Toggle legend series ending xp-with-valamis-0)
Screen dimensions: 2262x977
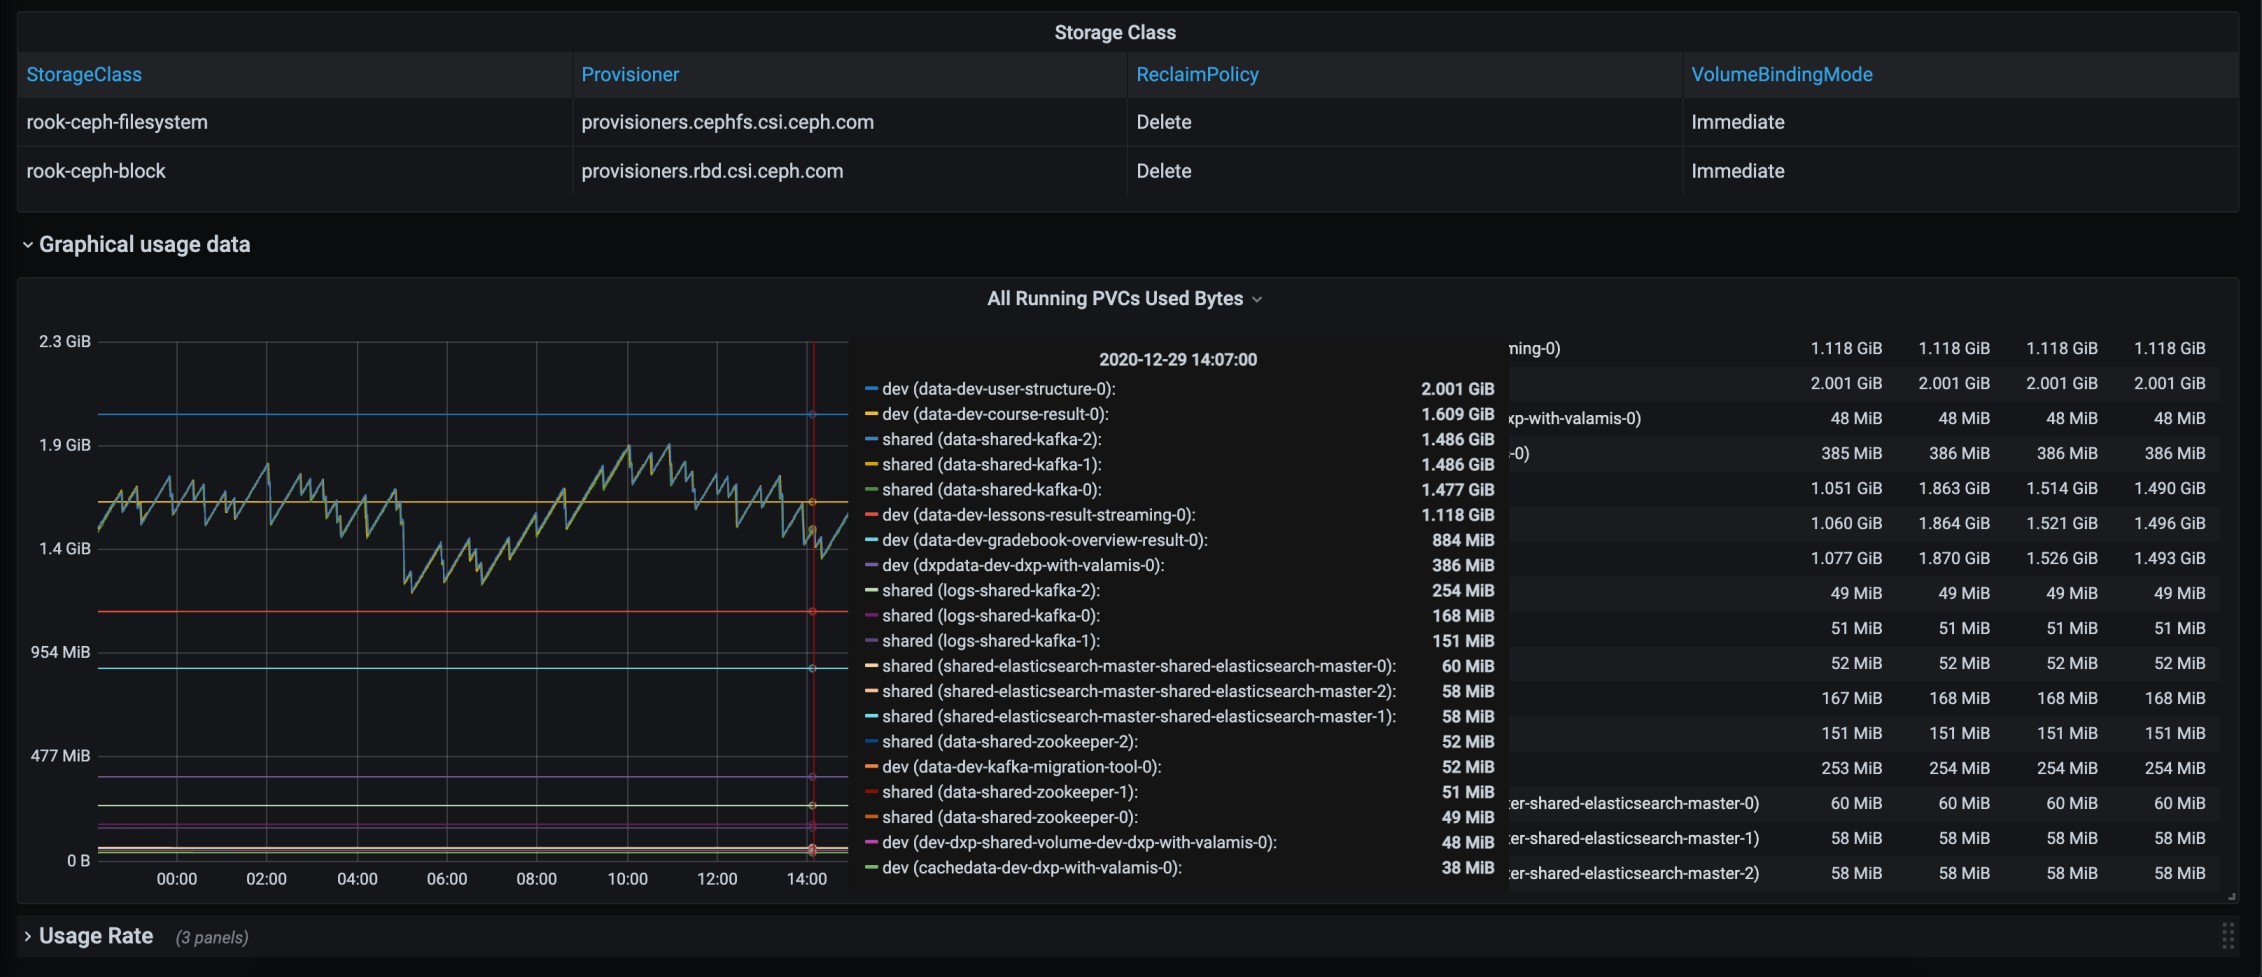click(1575, 419)
